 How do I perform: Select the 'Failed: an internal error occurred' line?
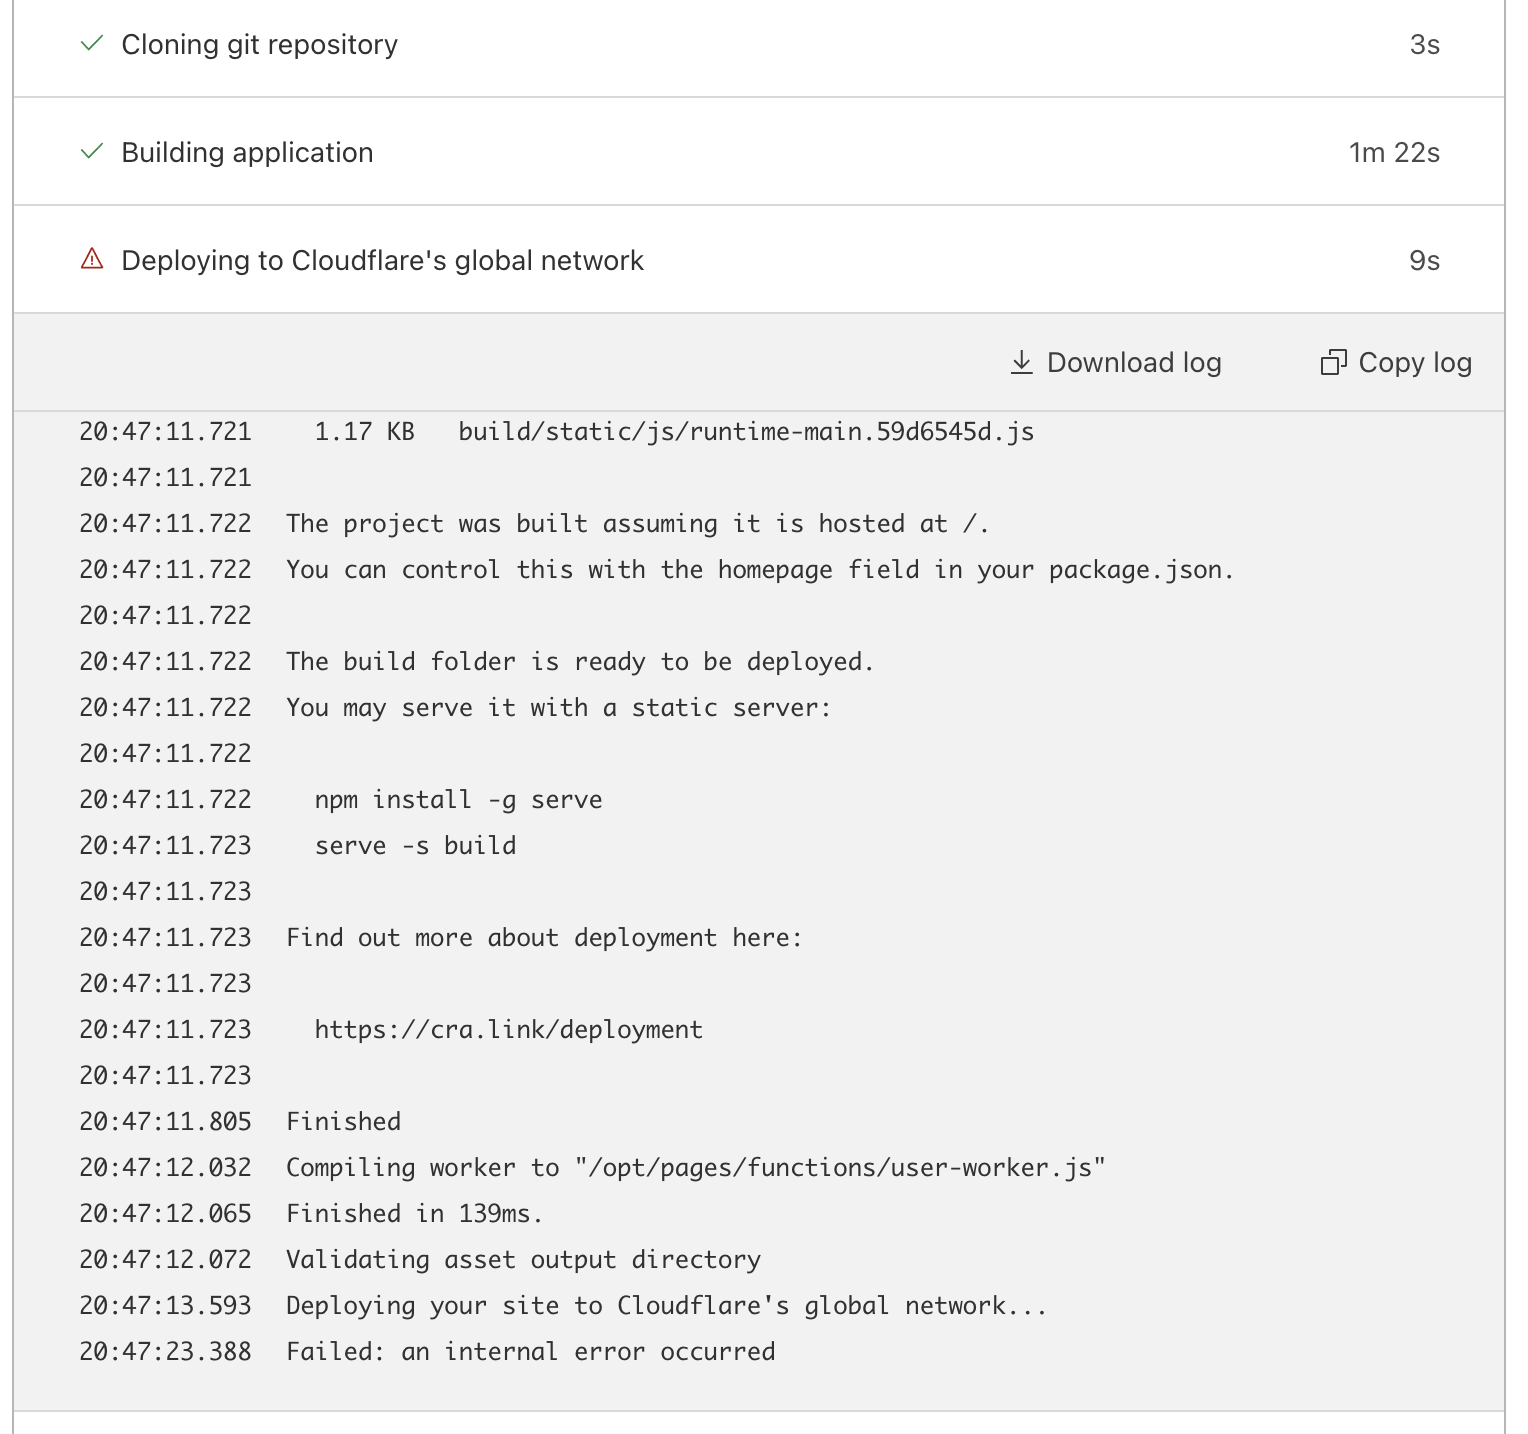pyautogui.click(x=531, y=1352)
